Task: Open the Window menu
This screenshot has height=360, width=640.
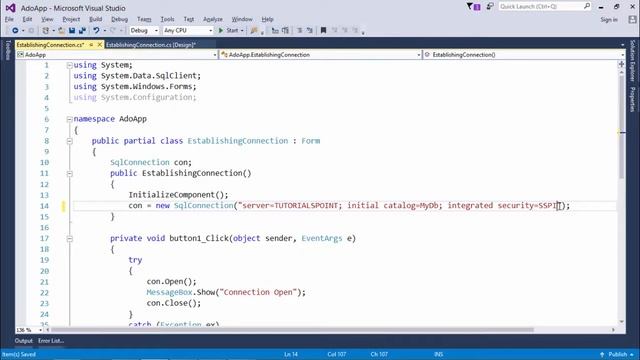Action: [242, 19]
